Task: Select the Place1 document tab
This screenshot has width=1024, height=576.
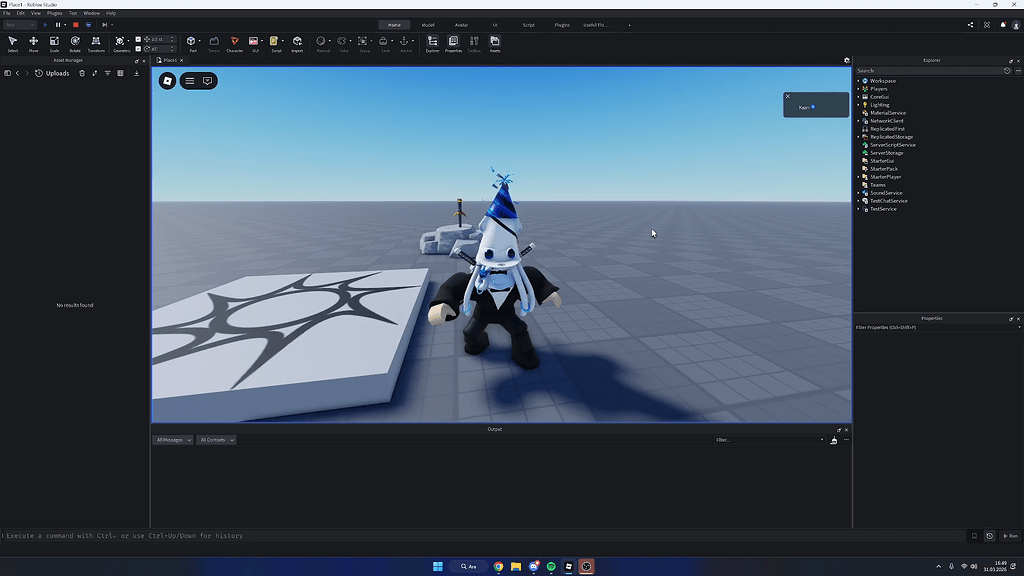Action: point(170,60)
